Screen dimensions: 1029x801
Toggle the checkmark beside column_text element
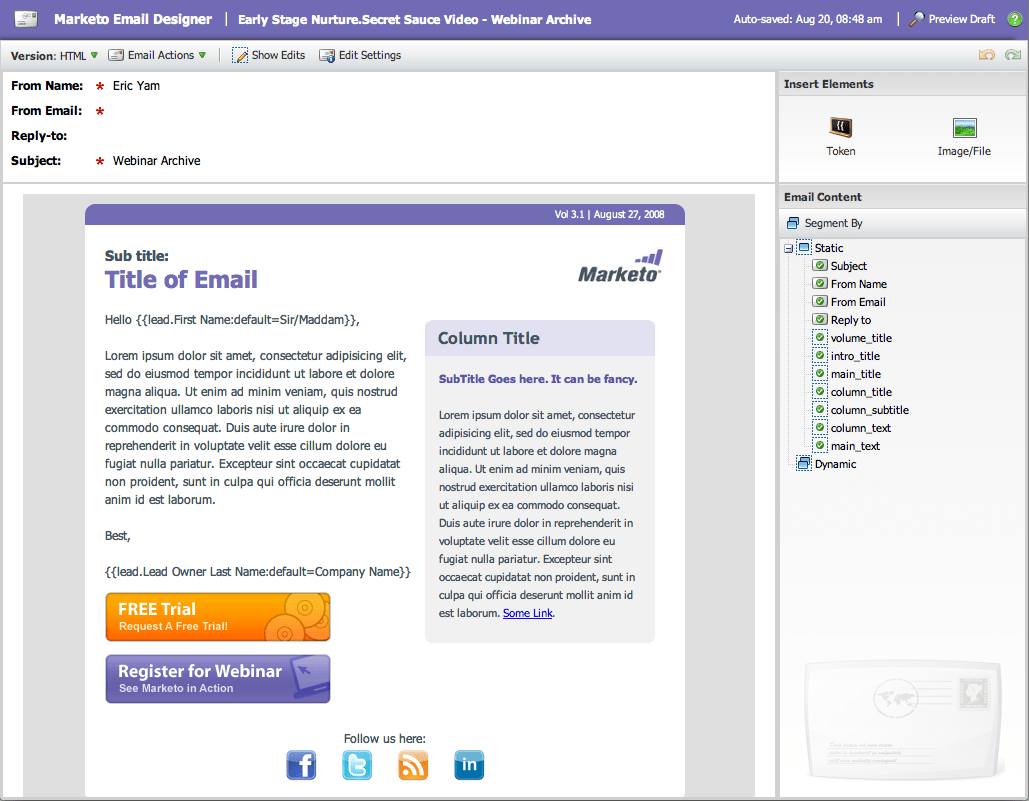[x=820, y=427]
